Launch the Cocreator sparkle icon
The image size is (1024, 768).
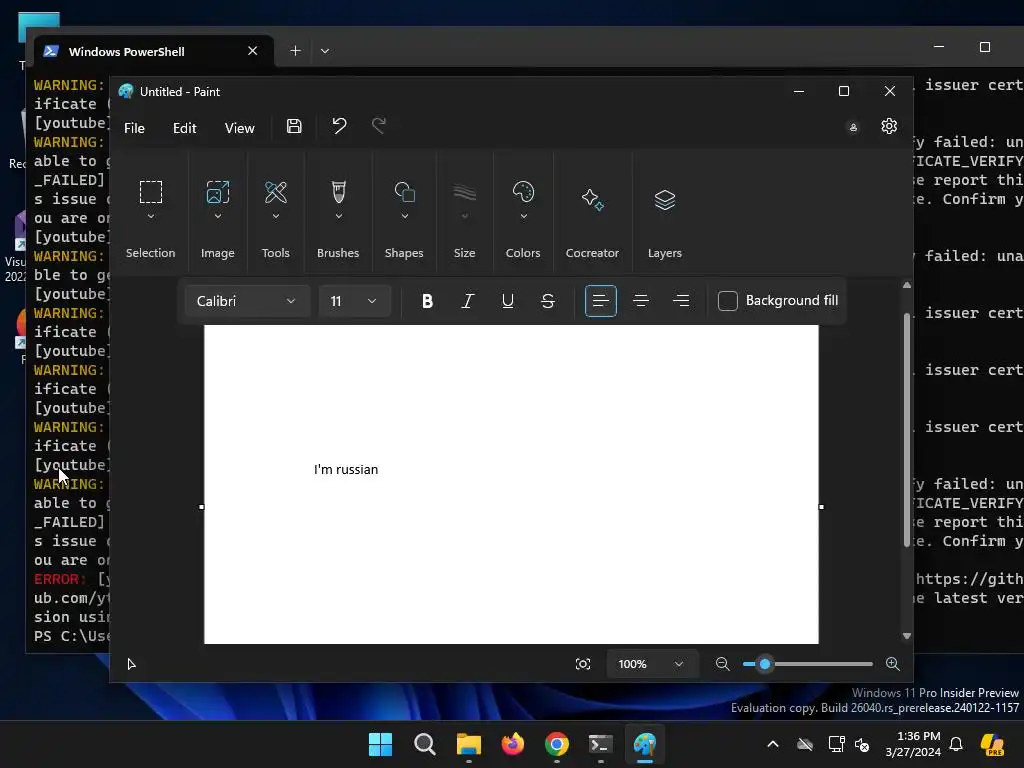[592, 199]
